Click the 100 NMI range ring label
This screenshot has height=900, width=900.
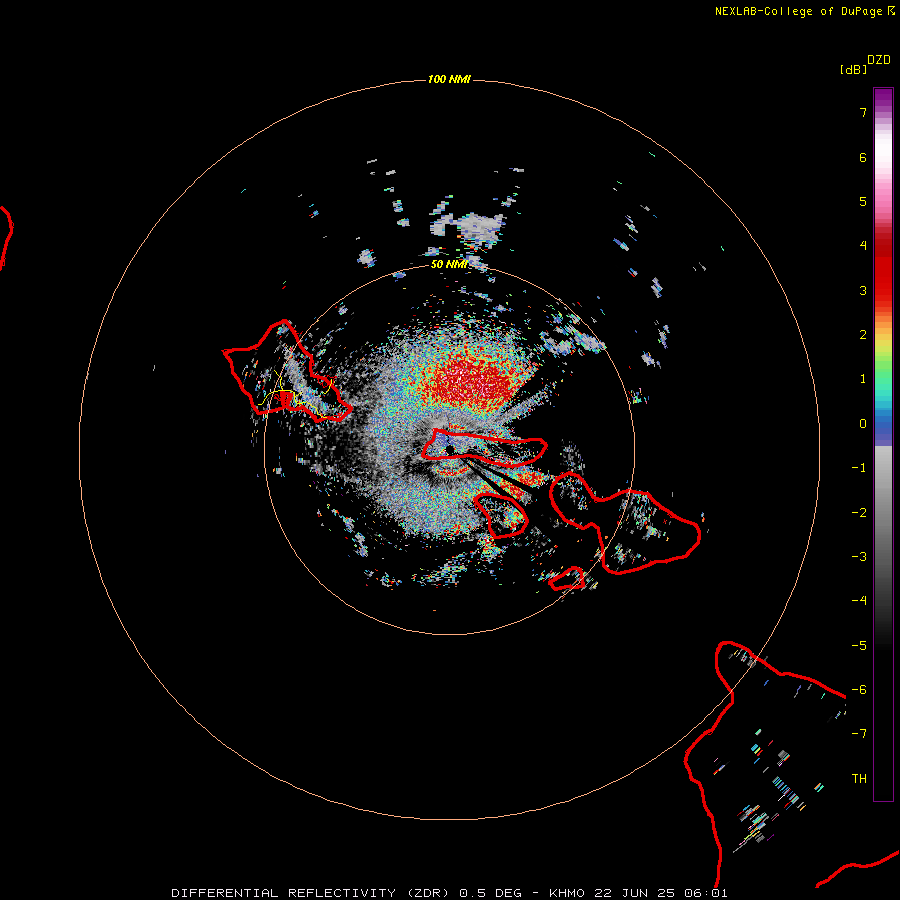tap(449, 79)
